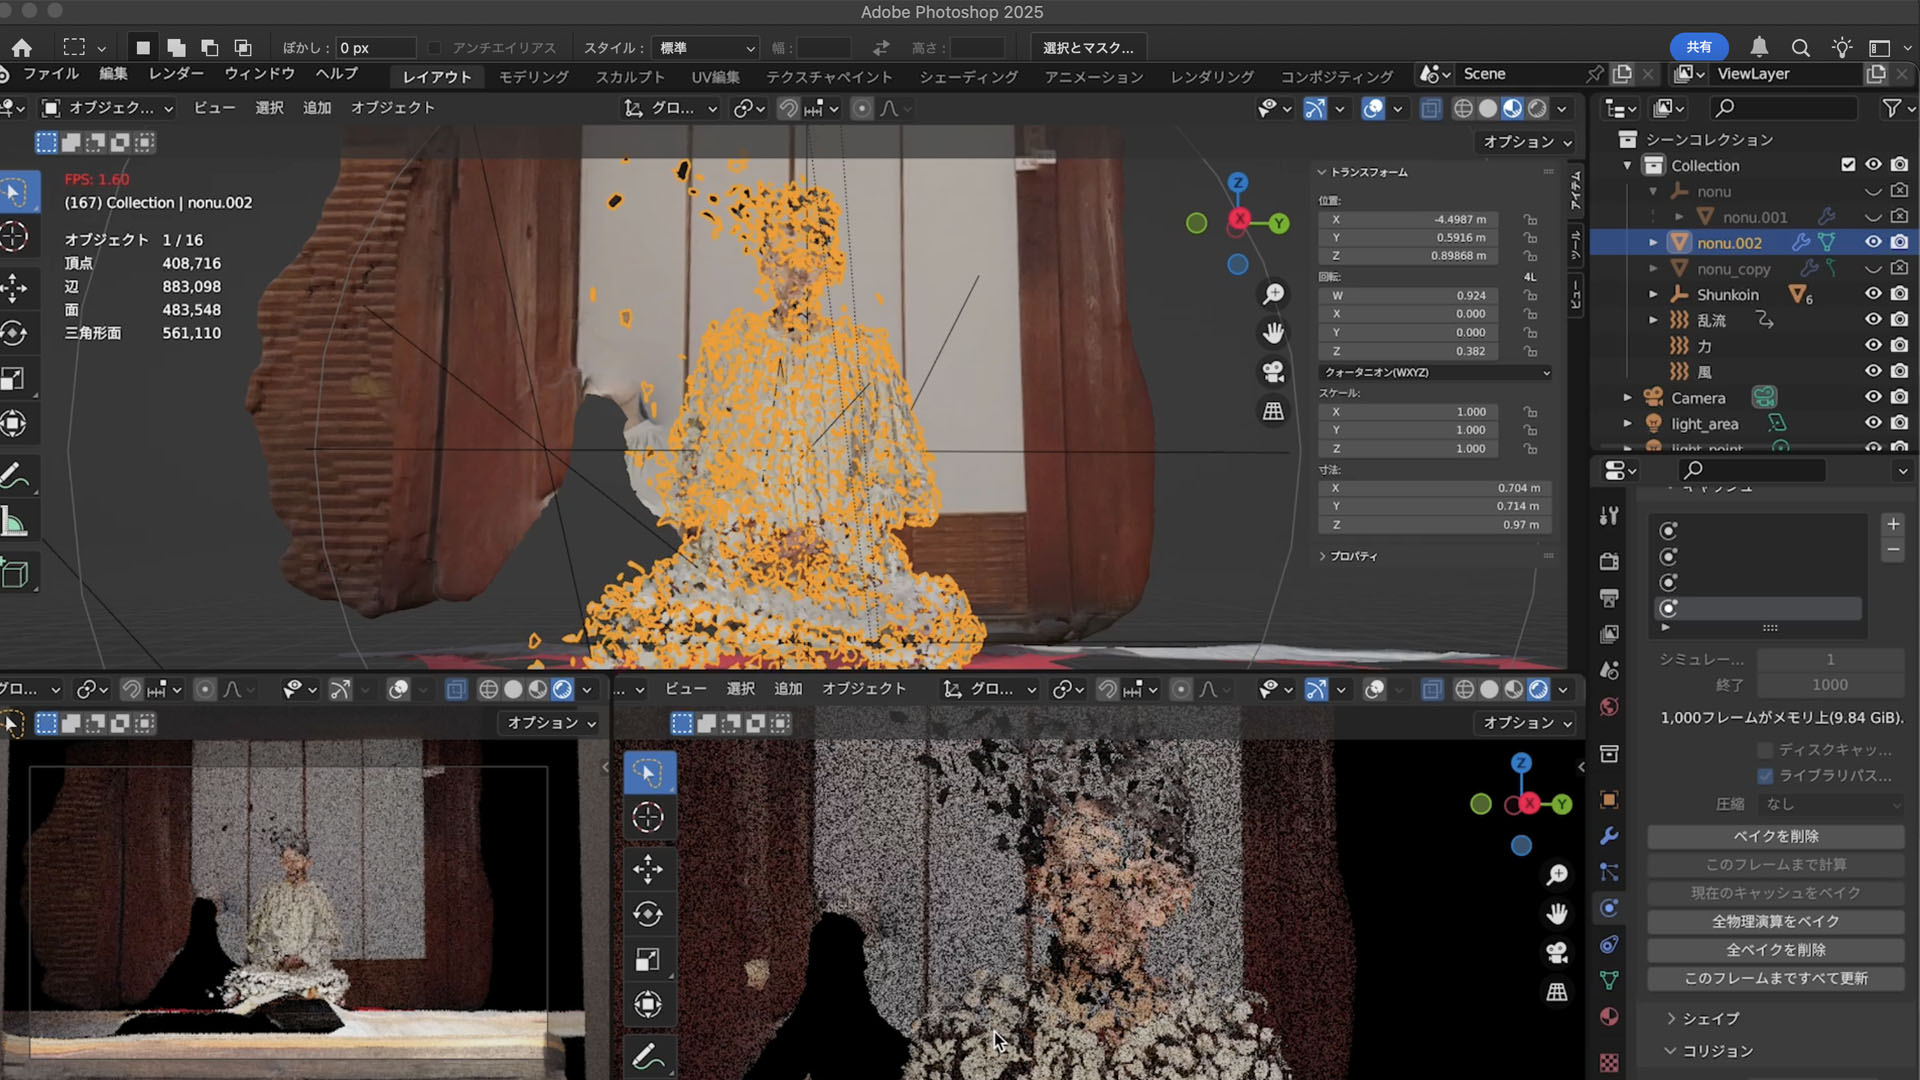Click the ベイクを削除 button
Screen dimensions: 1920x1080
pyautogui.click(x=1775, y=836)
